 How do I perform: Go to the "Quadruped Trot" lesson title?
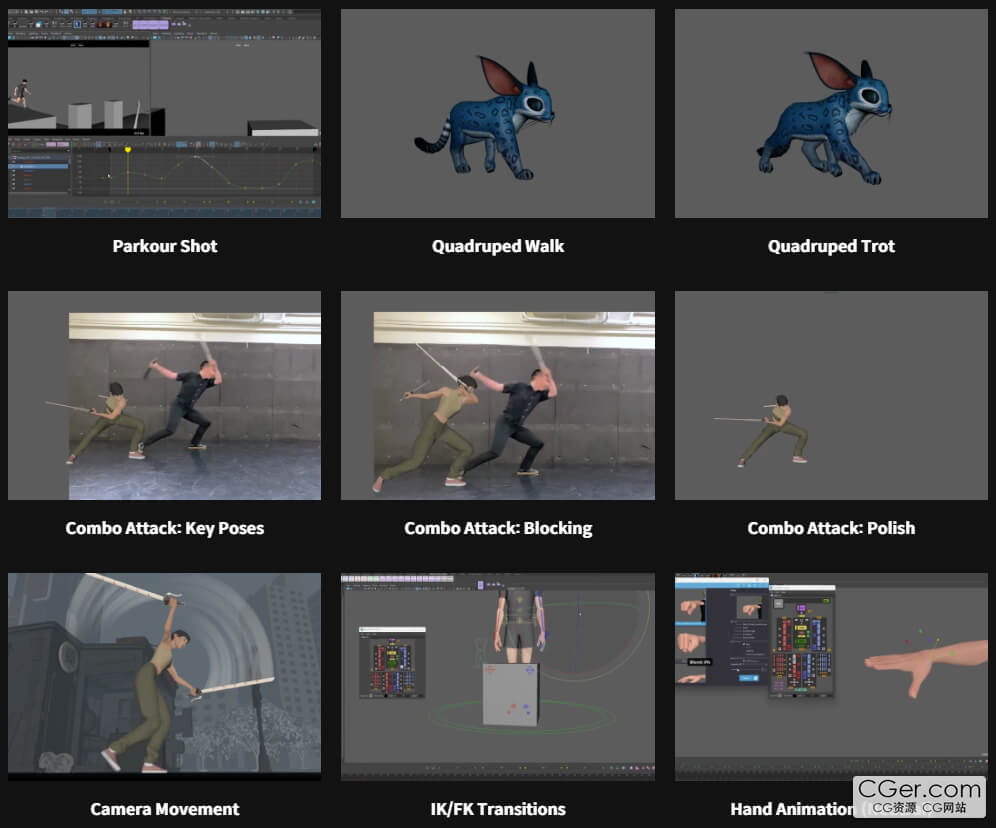(831, 246)
